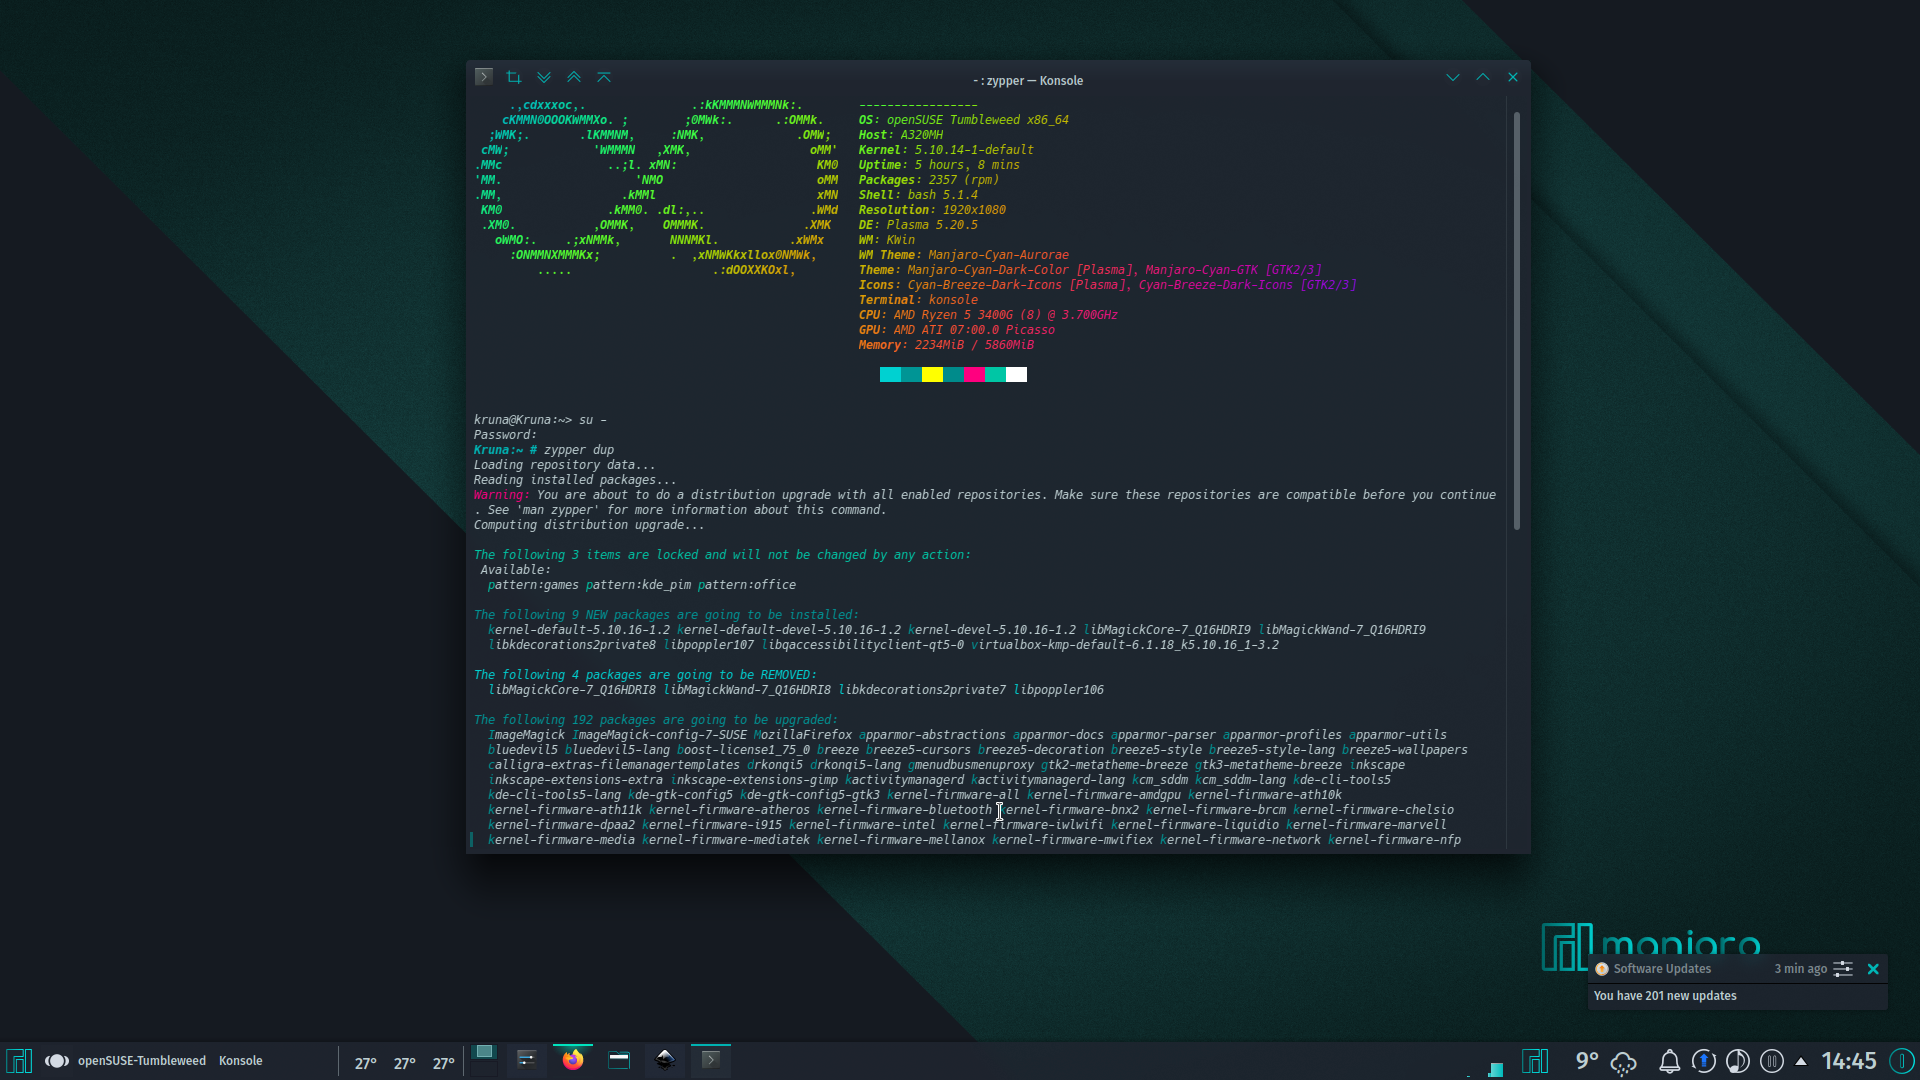Open the notifications bell in system tray
Viewport: 1920px width, 1080px height.
[x=1669, y=1062]
